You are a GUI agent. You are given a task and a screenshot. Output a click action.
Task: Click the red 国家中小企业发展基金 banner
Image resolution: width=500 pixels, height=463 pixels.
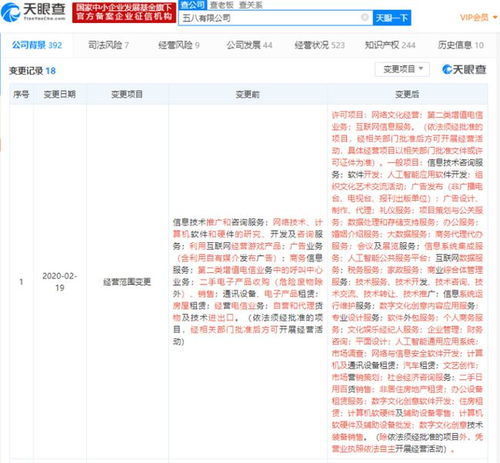124,13
